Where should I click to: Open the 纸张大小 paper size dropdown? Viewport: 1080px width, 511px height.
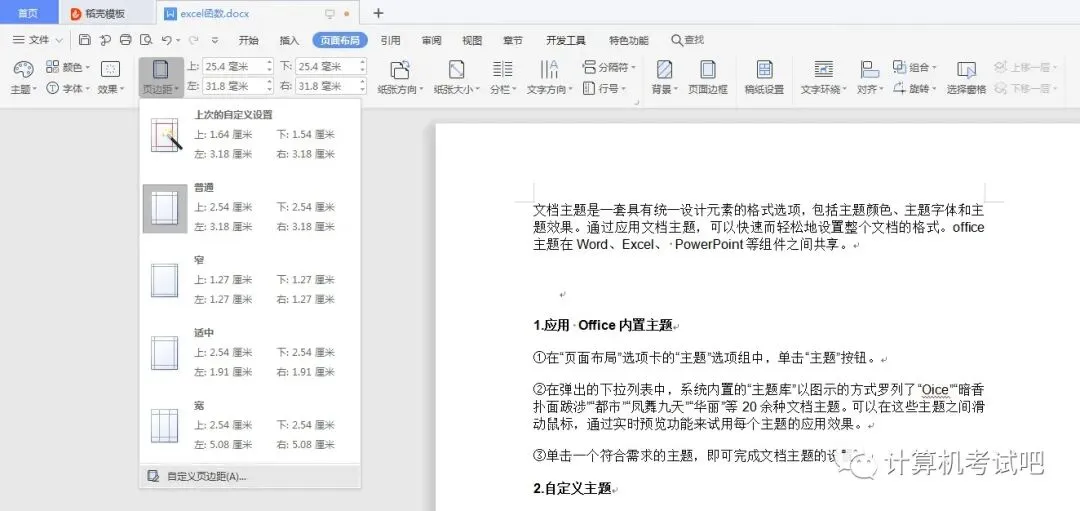tap(456, 76)
